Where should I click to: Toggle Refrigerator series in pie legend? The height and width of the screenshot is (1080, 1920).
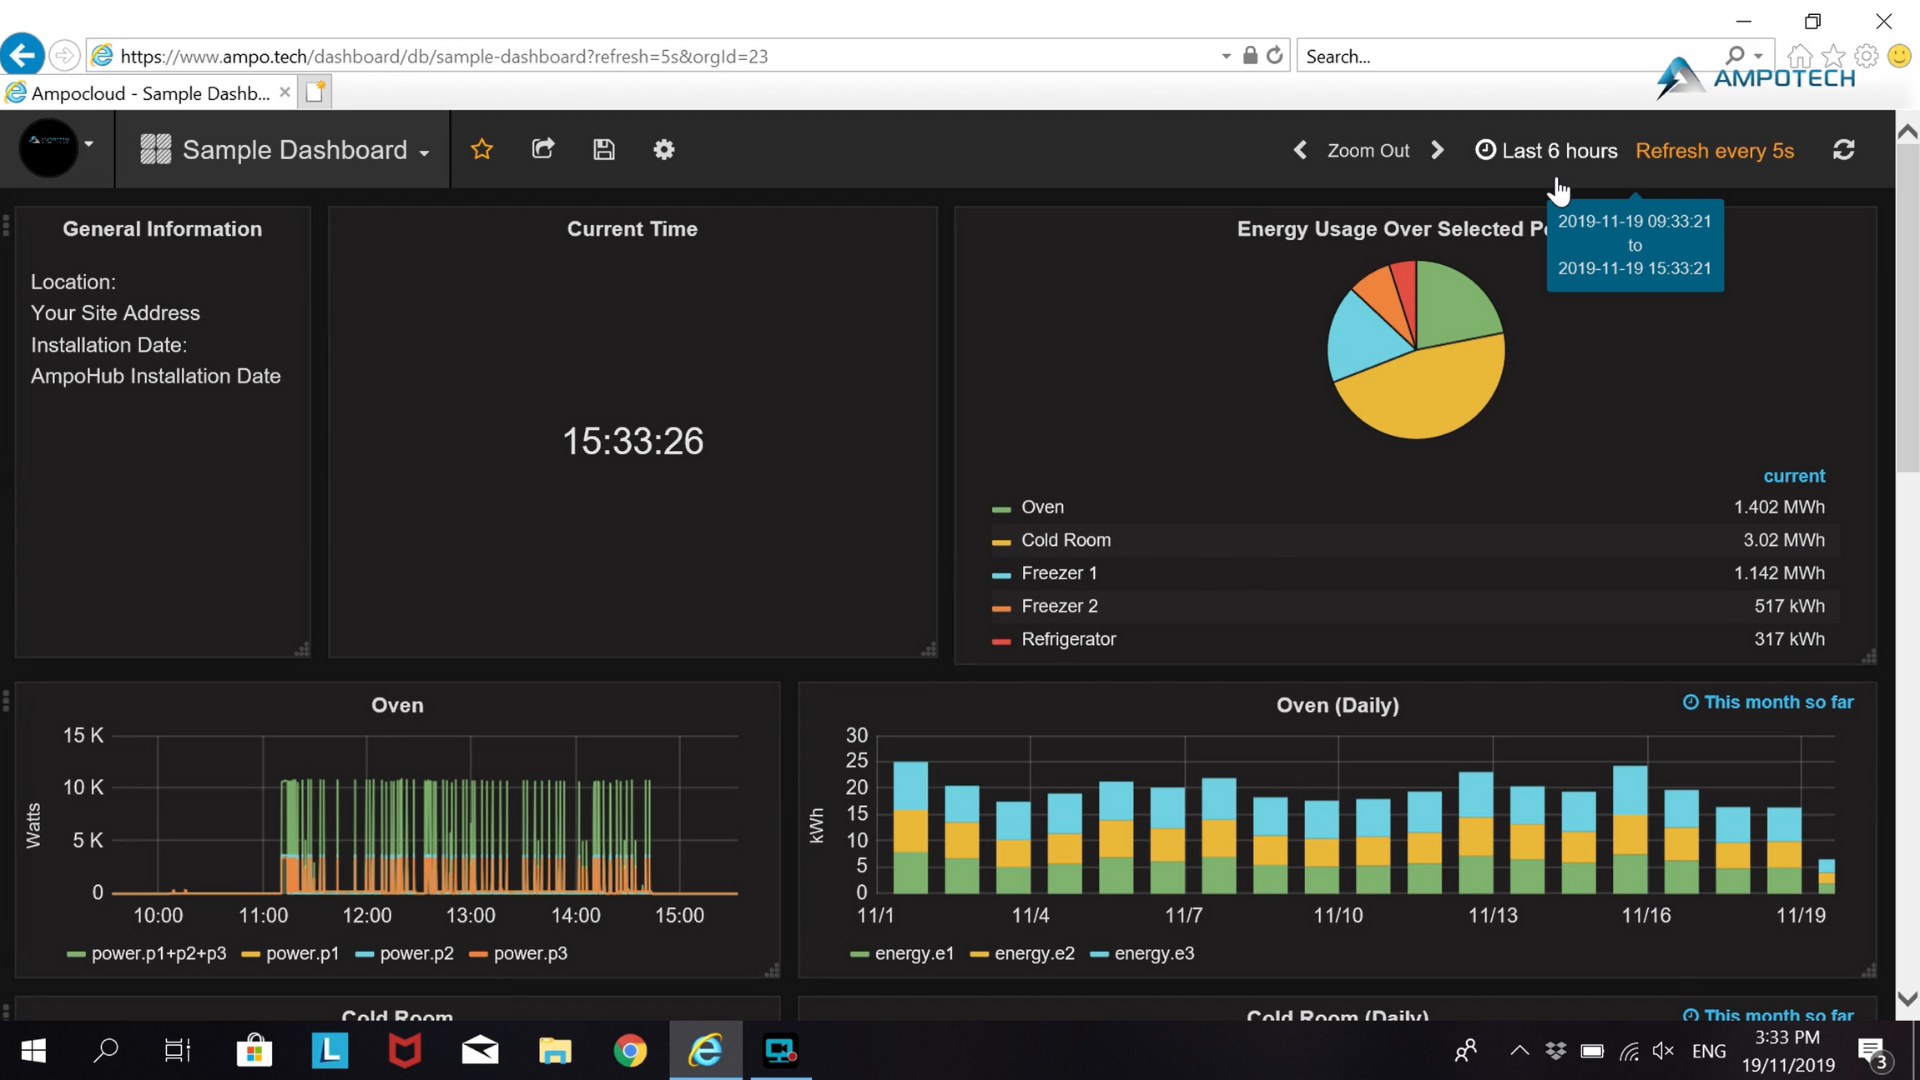point(1068,639)
